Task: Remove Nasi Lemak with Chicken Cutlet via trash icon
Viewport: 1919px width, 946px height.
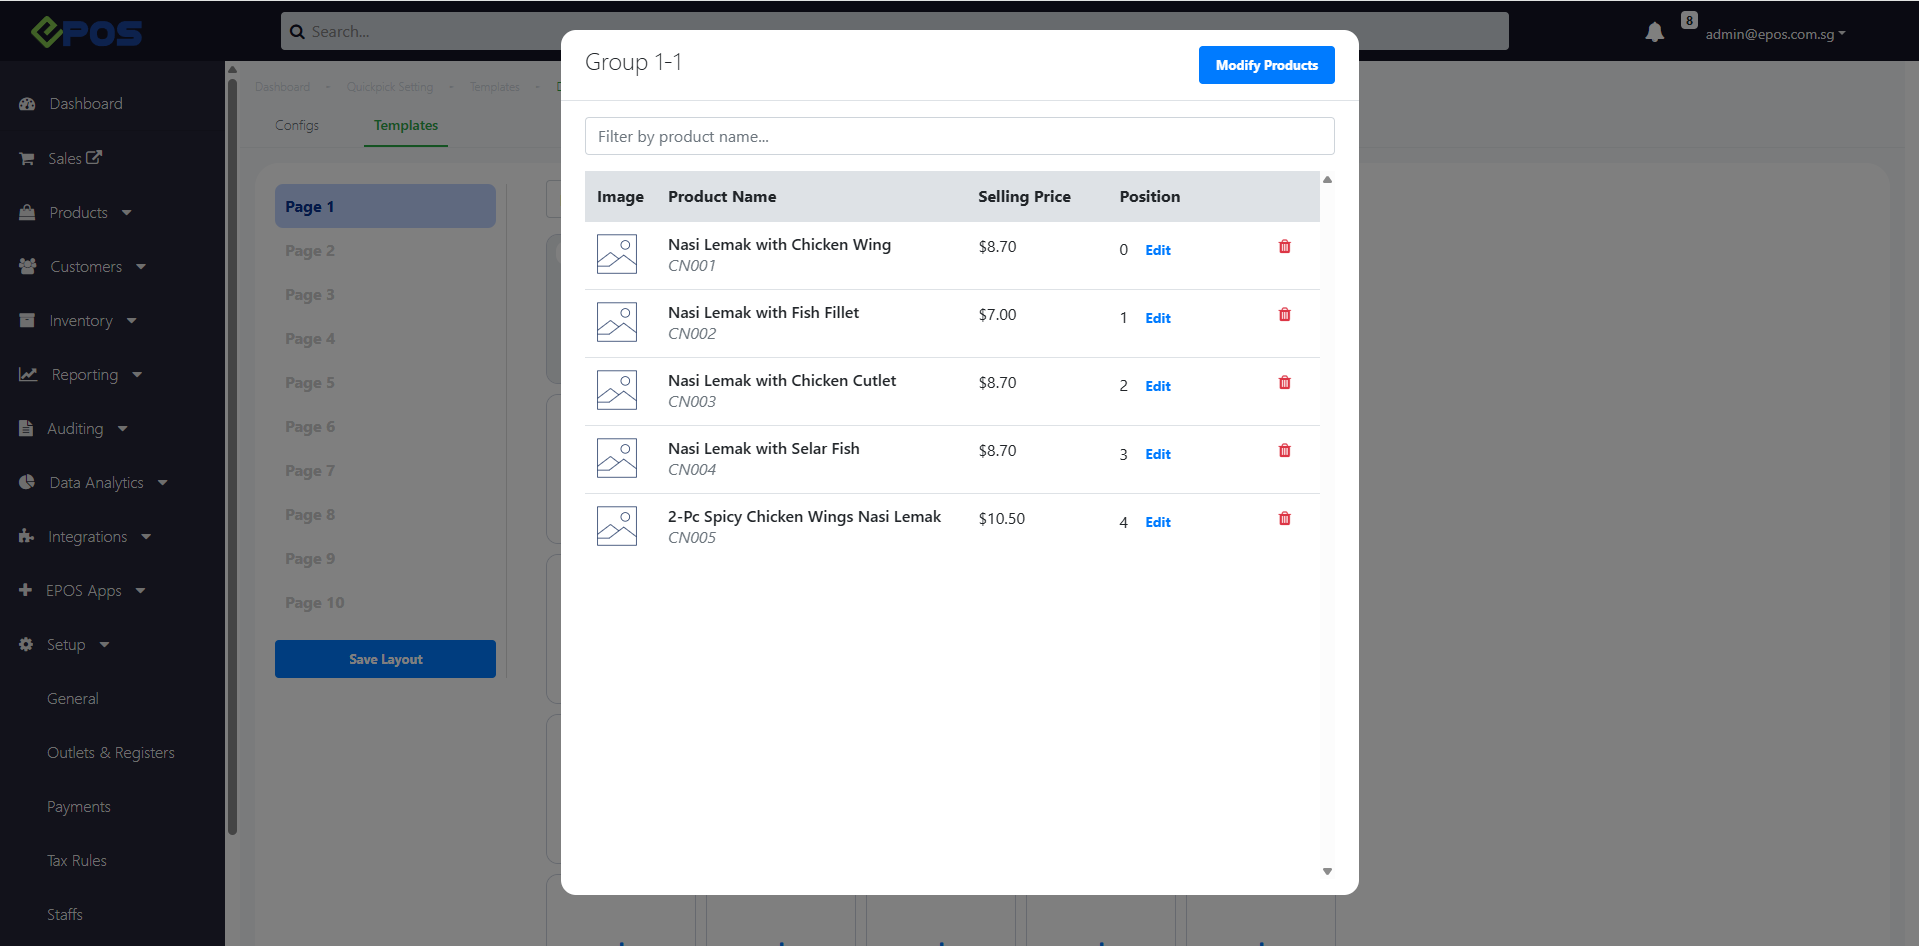Action: click(1284, 383)
